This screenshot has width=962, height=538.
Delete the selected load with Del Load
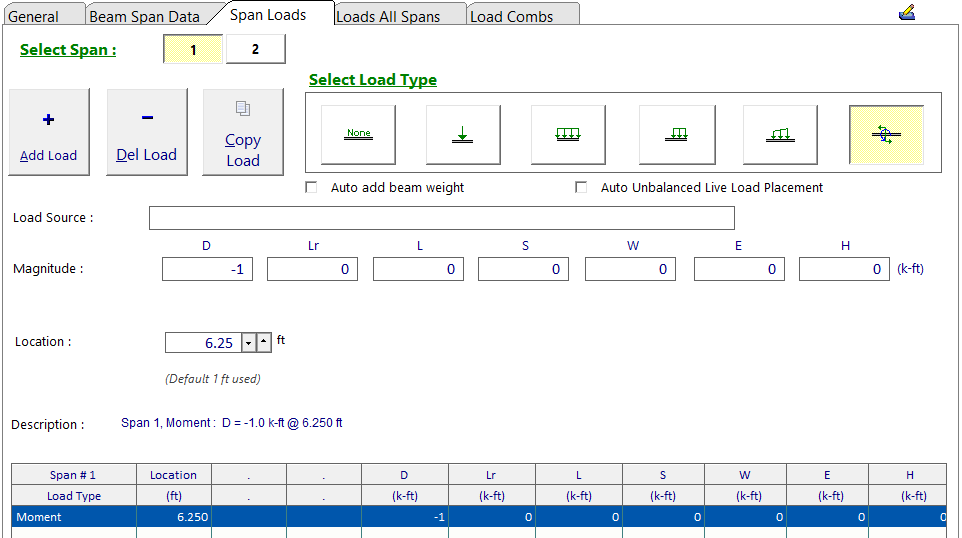coord(147,133)
